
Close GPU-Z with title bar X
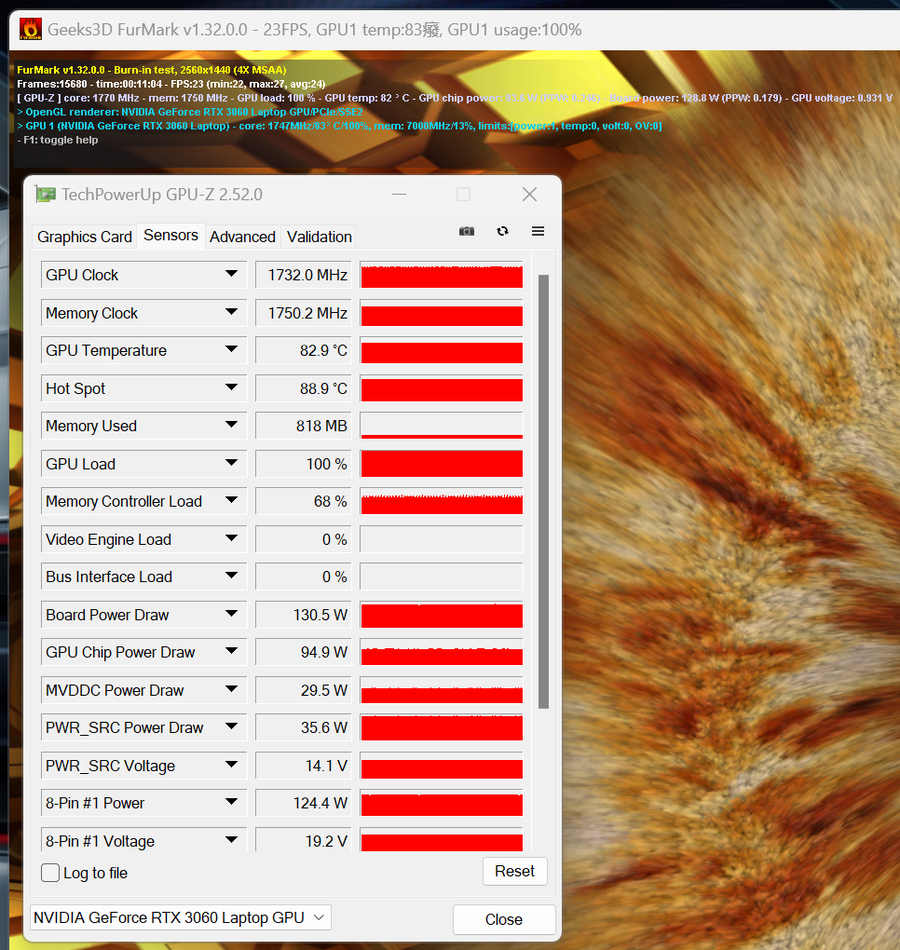coord(530,194)
